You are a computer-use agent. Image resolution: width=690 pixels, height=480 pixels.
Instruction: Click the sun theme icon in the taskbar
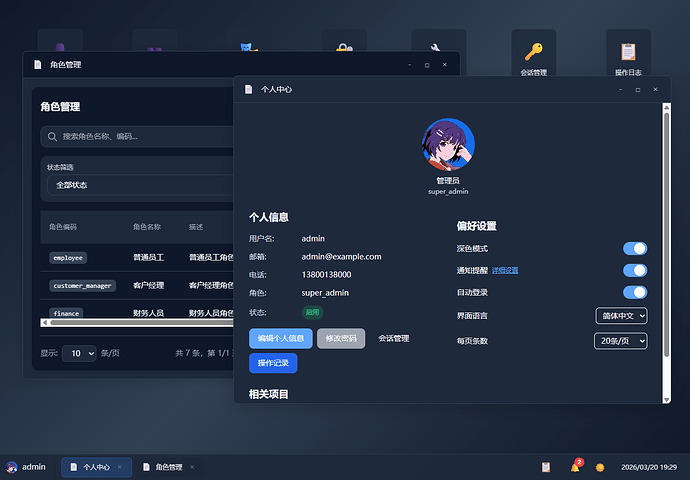(600, 467)
